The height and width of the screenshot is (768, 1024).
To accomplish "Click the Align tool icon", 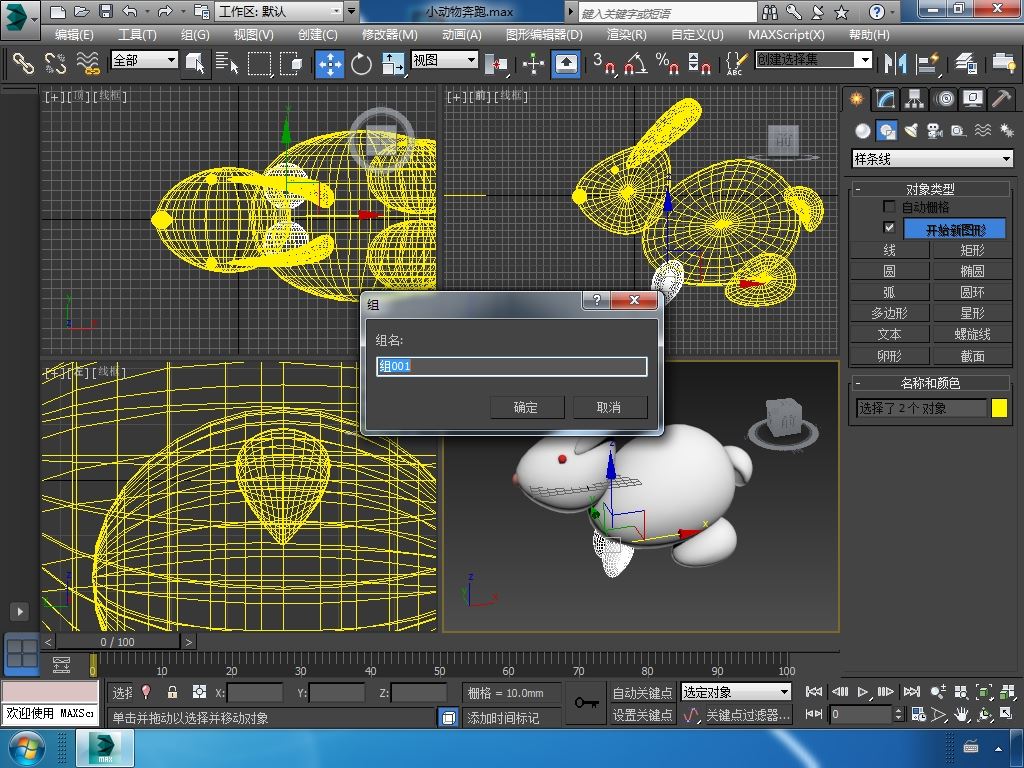I will [x=927, y=63].
